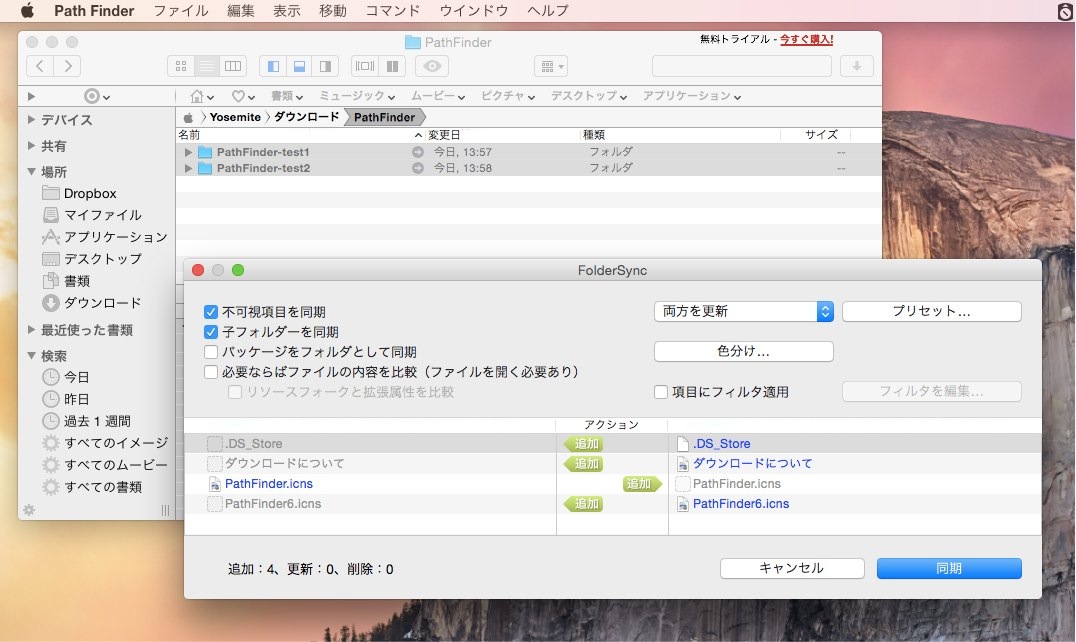
Task: Click the 色分け... button
Action: coord(744,351)
